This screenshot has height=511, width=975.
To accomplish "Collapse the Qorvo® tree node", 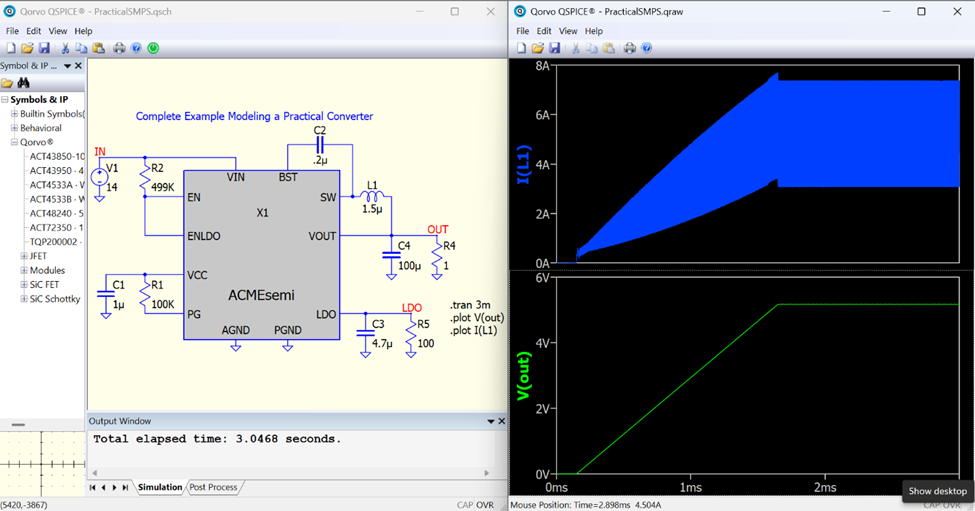I will pos(14,142).
